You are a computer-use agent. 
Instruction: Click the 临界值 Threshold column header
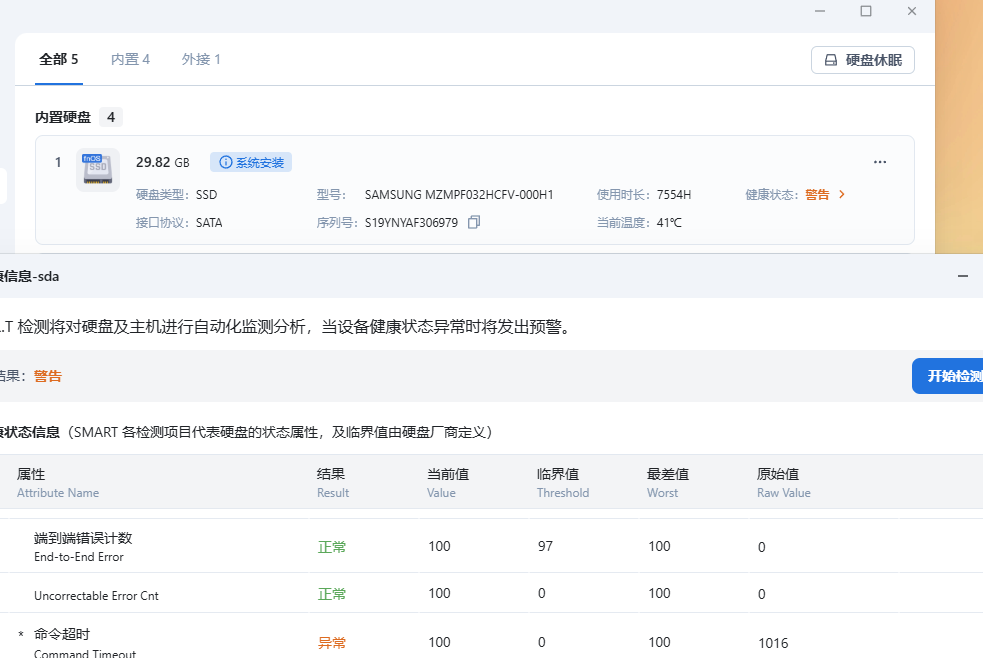tap(563, 483)
